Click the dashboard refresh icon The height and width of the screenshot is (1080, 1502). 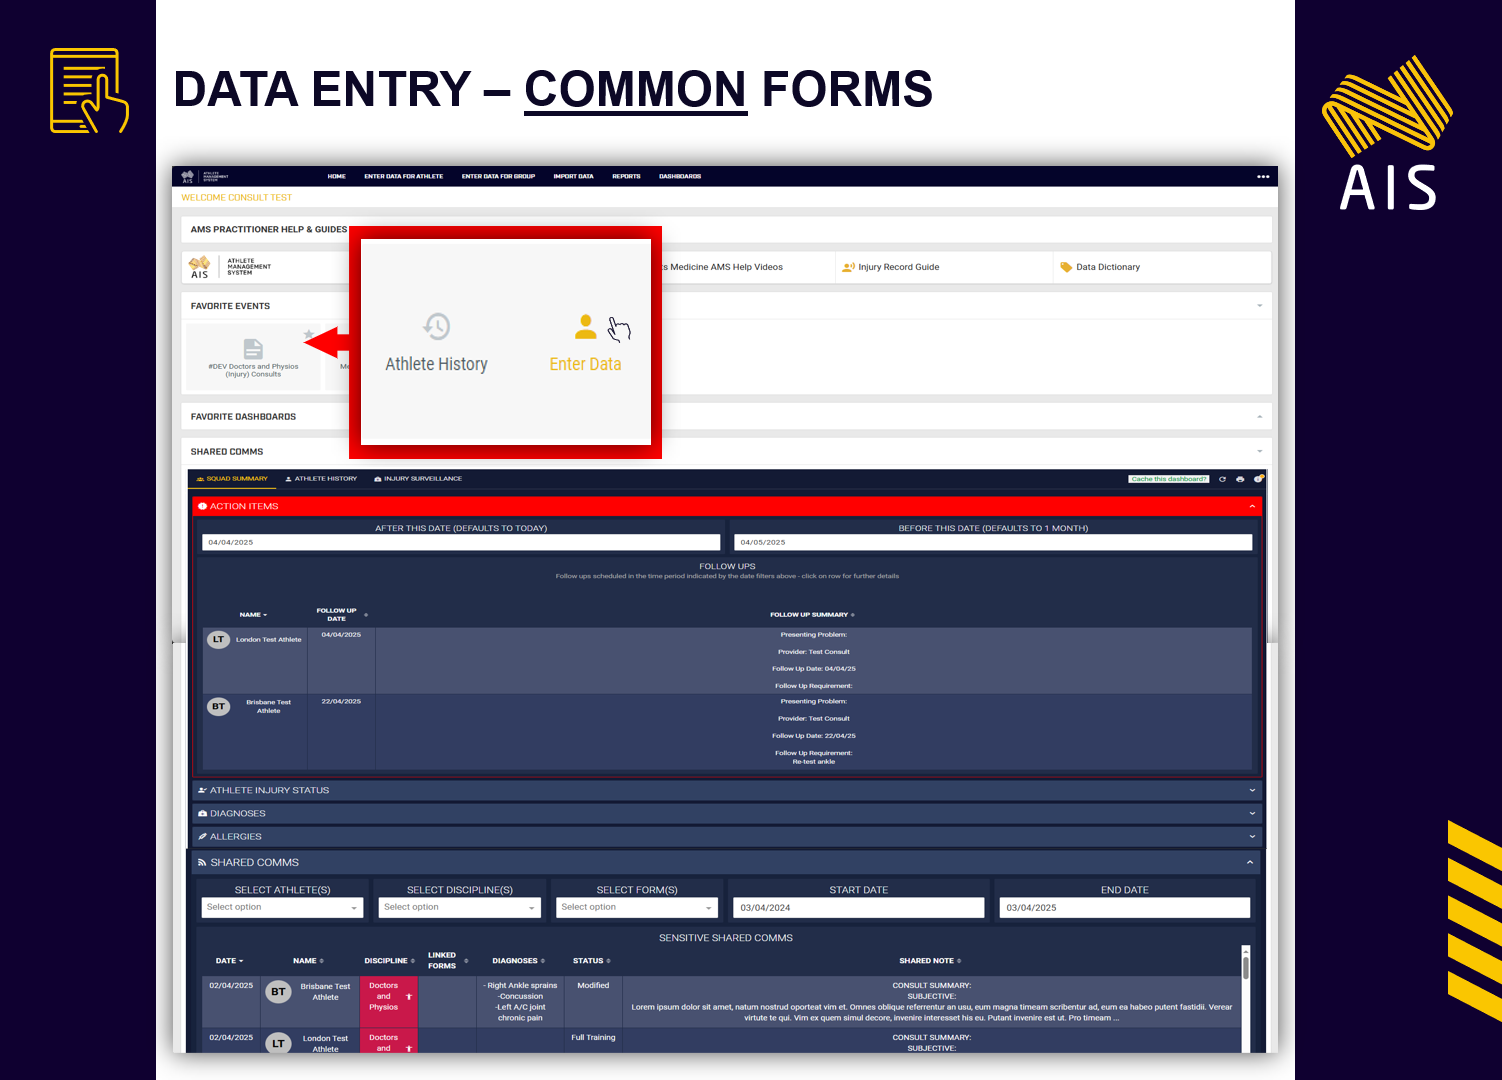click(x=1222, y=479)
